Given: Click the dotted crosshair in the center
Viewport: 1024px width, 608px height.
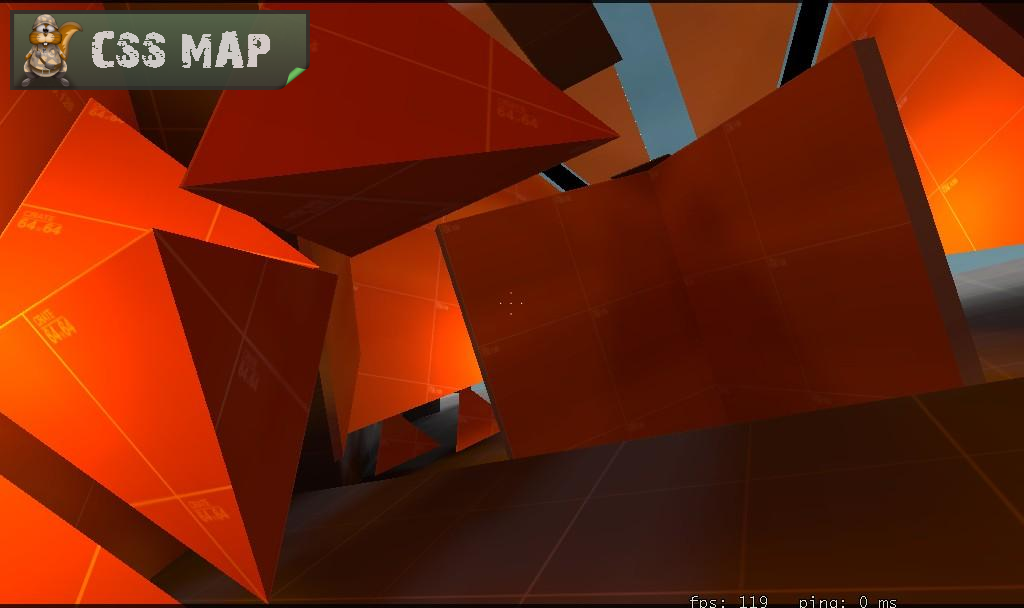Looking at the screenshot, I should pos(511,302).
